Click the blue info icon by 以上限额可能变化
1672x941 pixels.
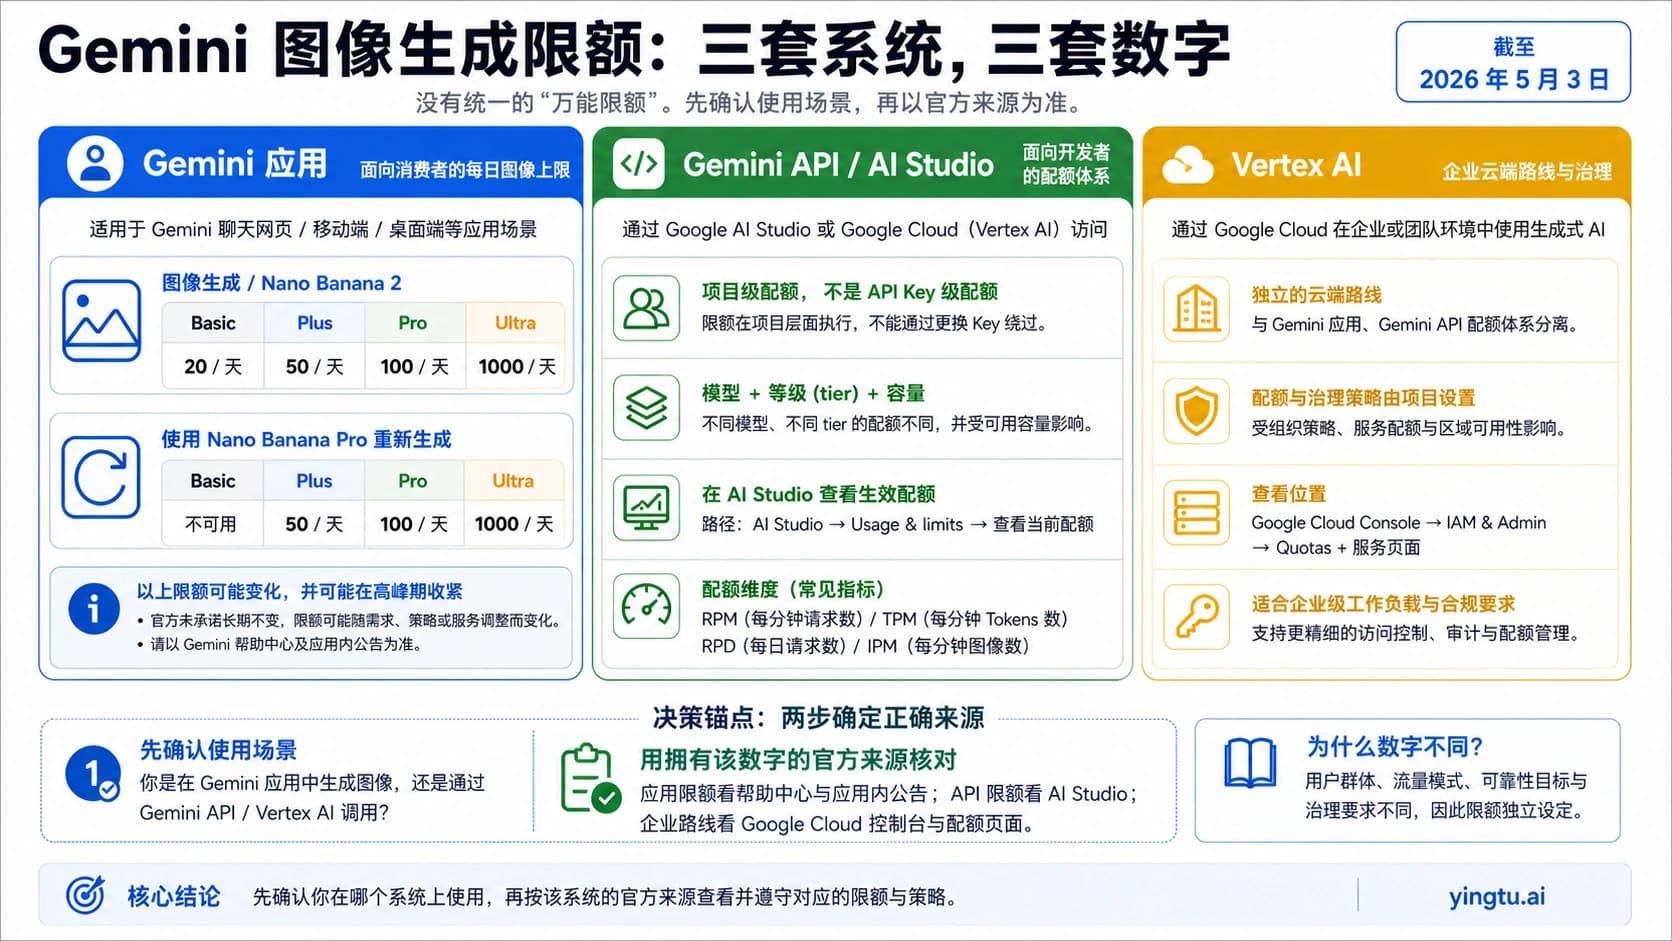pyautogui.click(x=94, y=608)
